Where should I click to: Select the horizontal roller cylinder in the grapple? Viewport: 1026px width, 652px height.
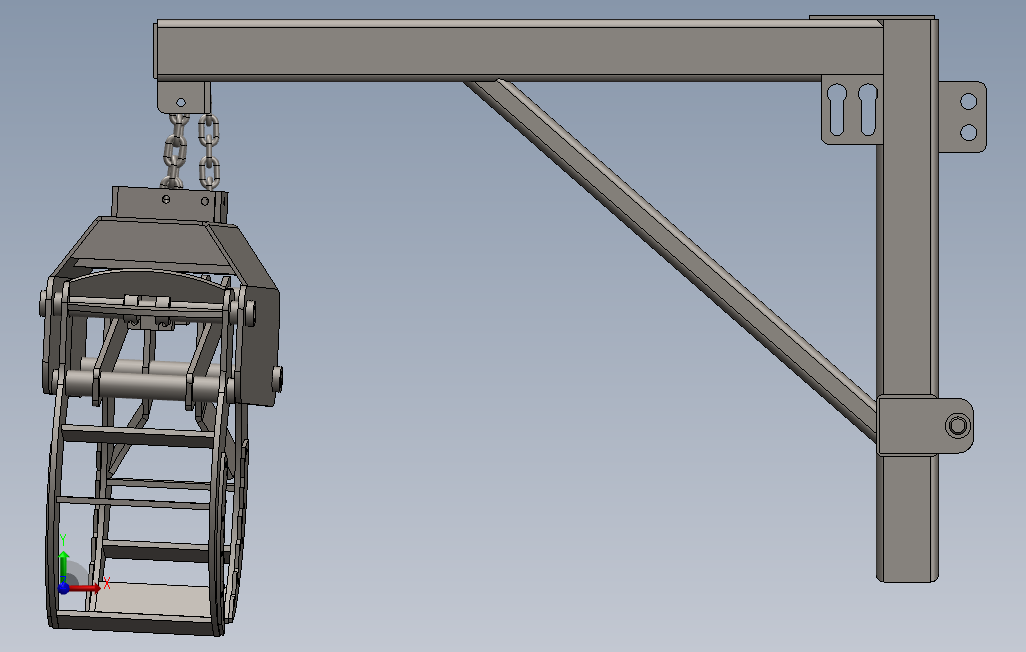pyautogui.click(x=144, y=384)
